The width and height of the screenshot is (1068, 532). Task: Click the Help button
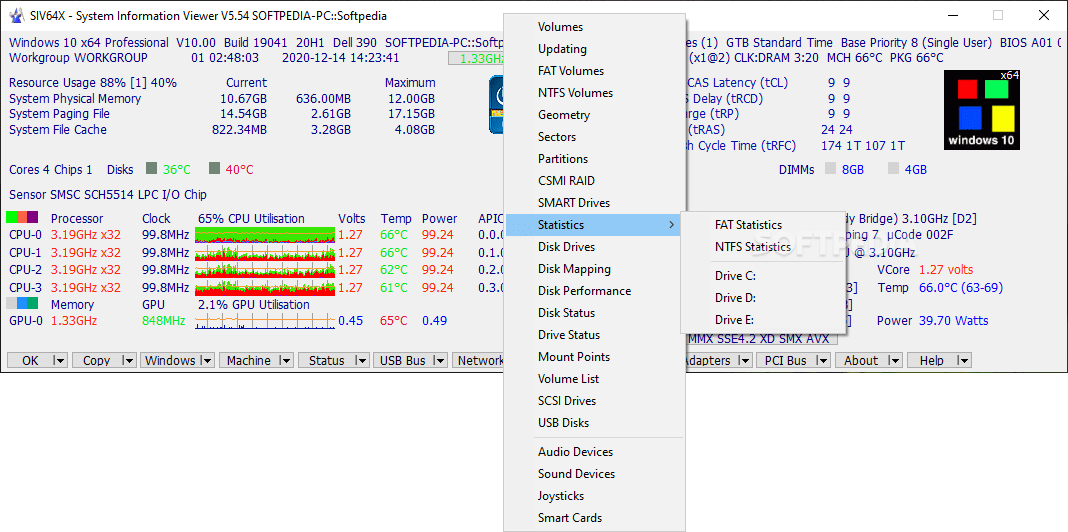click(931, 361)
